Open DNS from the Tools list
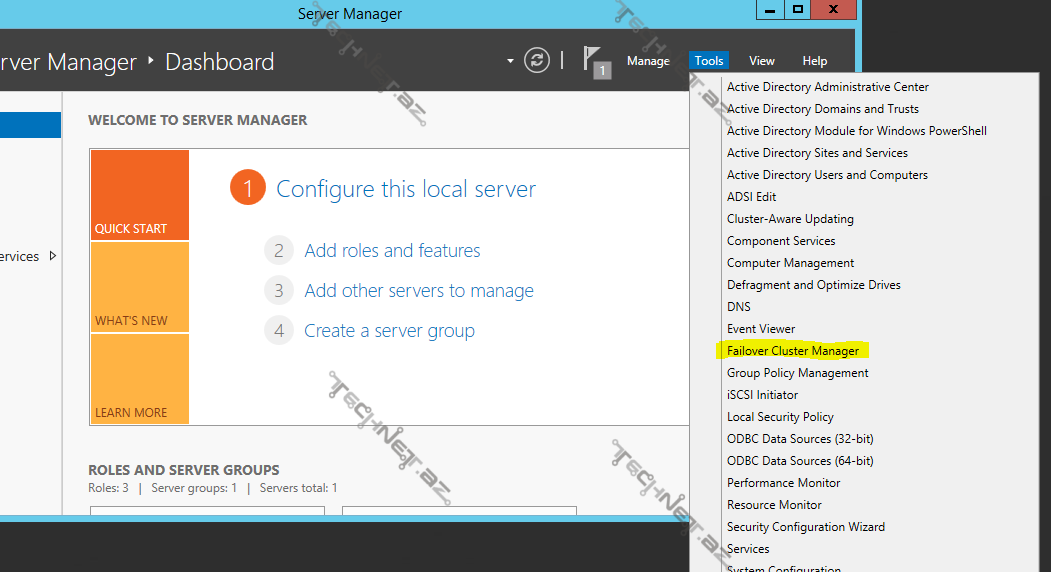Viewport: 1051px width, 572px height. [739, 307]
